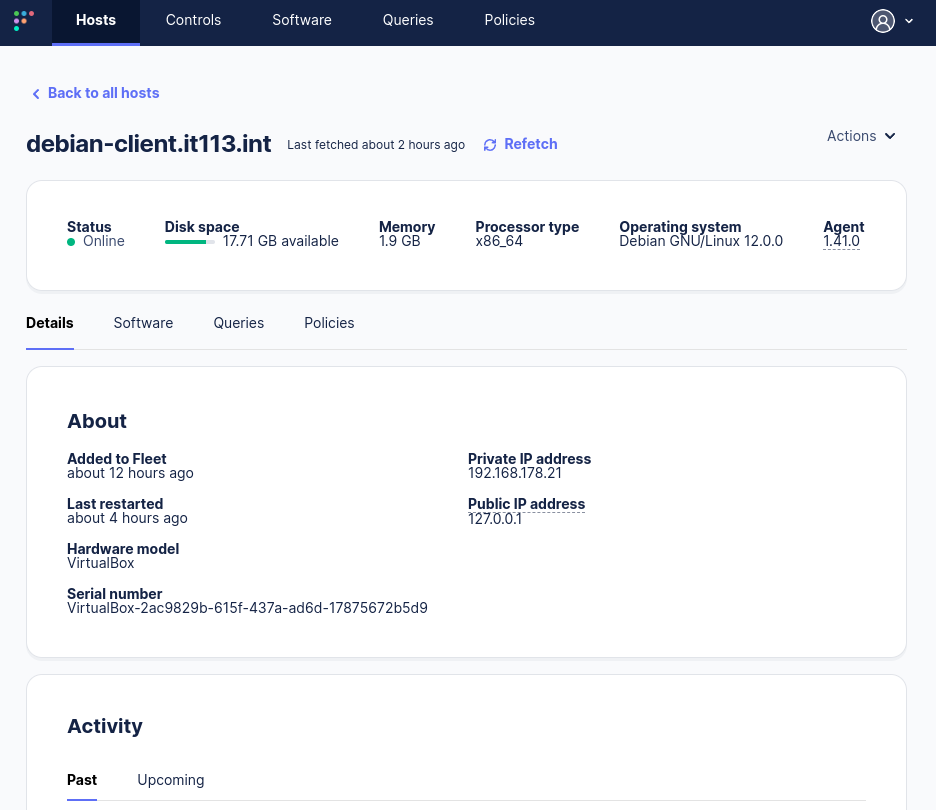Click the agent version 1.41.0
Viewport: 936px width, 810px height.
coord(841,241)
